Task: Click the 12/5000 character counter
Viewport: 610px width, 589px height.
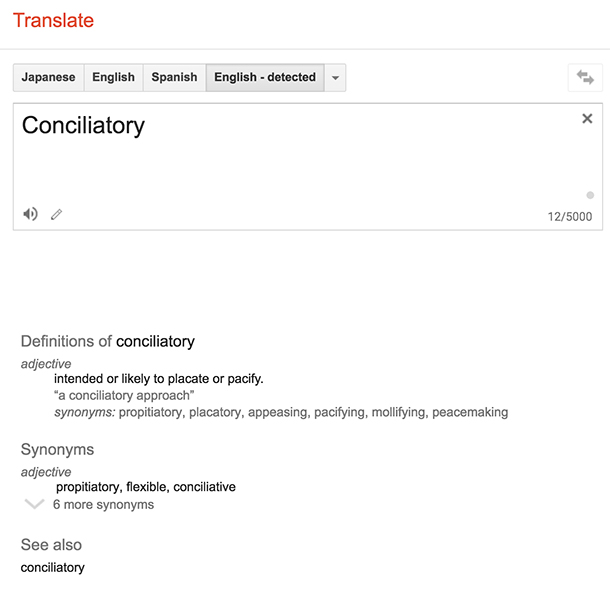Action: coord(570,216)
